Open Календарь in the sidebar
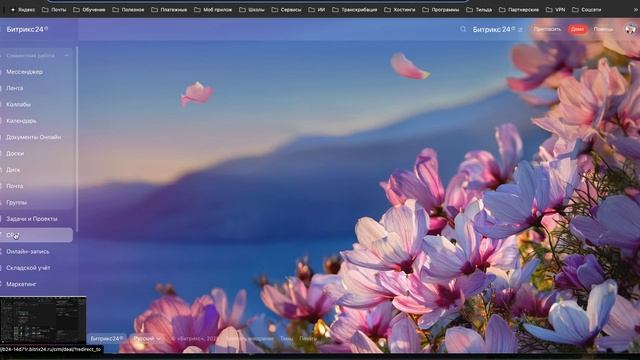640x360 pixels. [21, 121]
